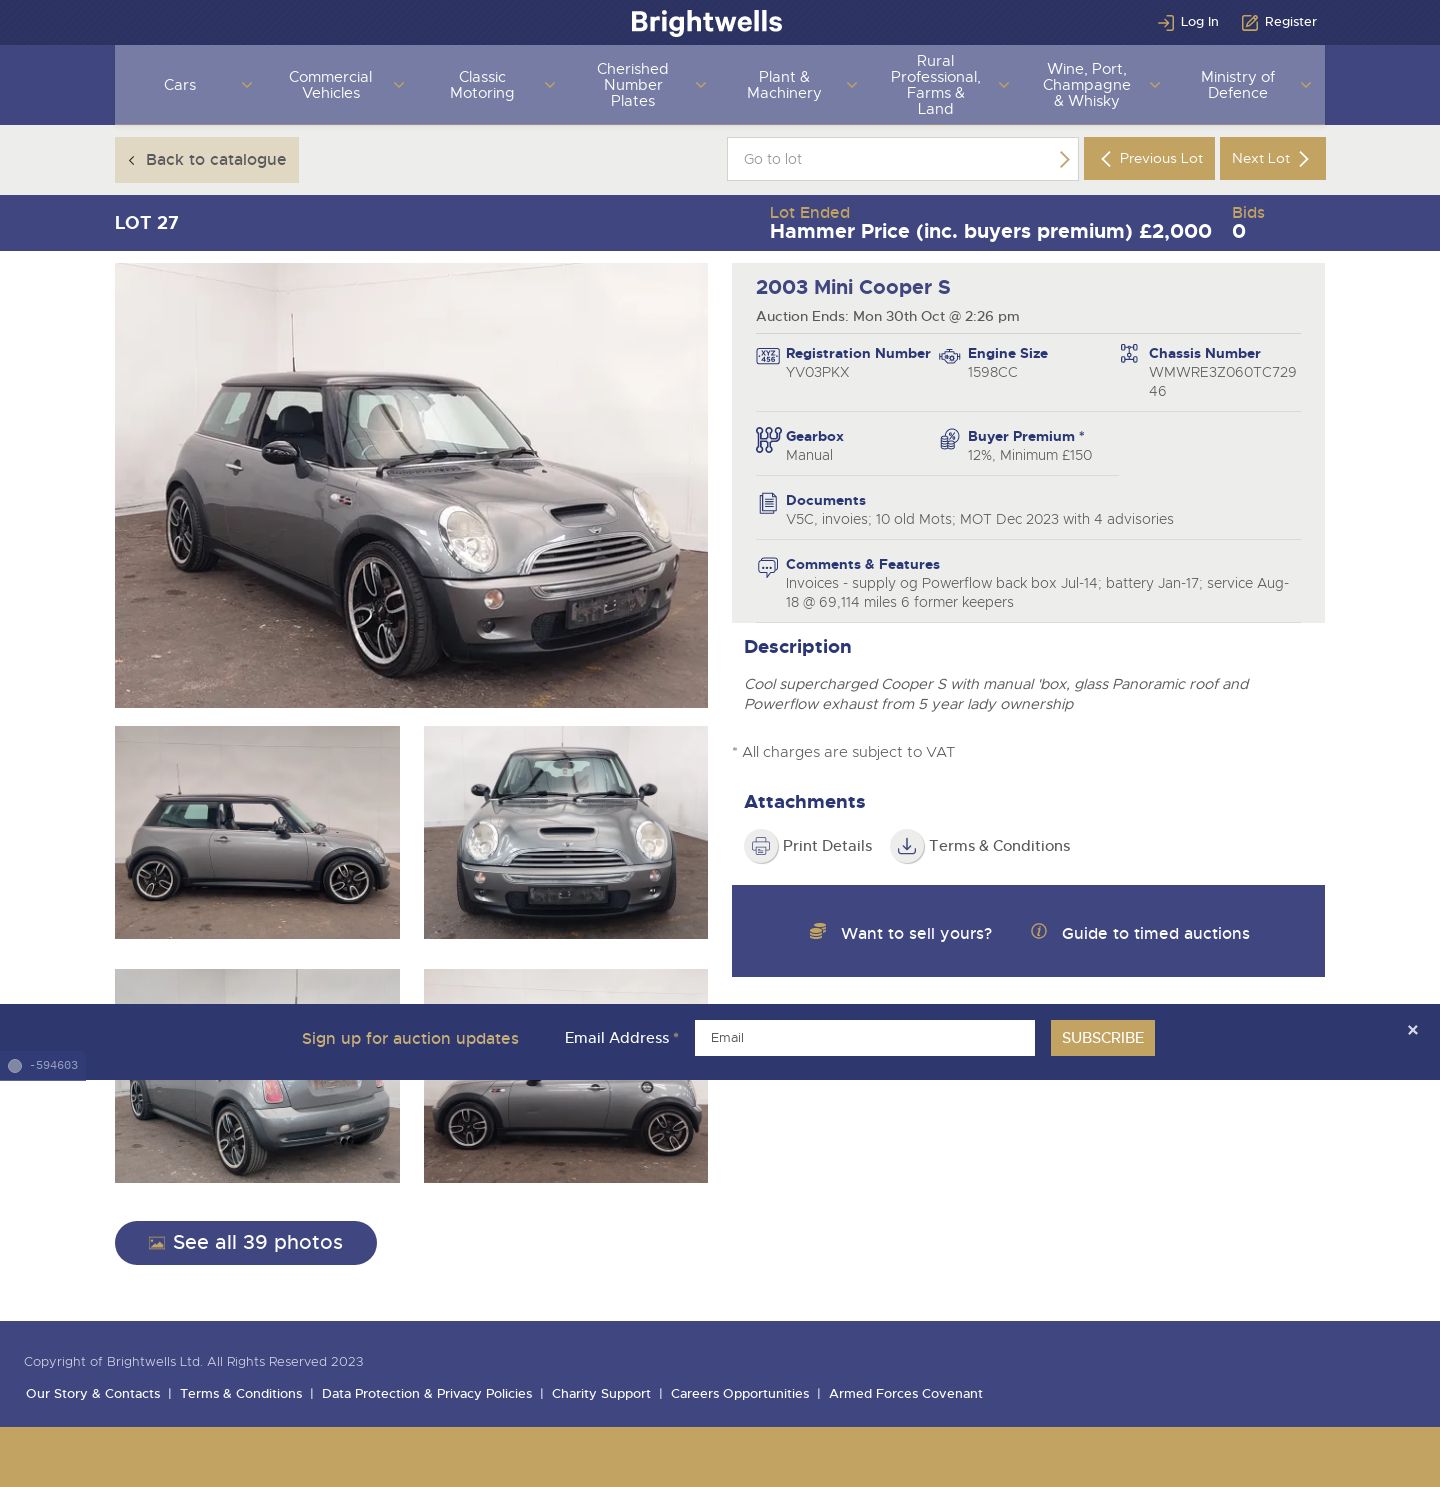Open Rural Professional, Farms & Land menu
Image resolution: width=1440 pixels, height=1487 pixels.
click(936, 85)
